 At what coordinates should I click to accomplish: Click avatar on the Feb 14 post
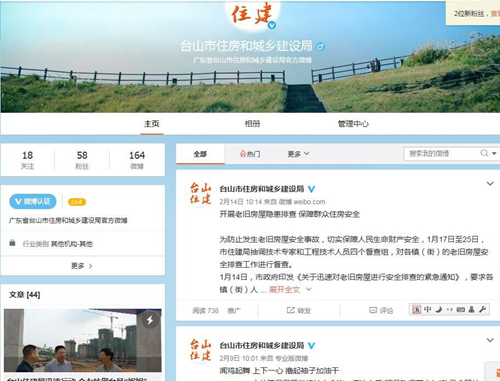point(201,193)
